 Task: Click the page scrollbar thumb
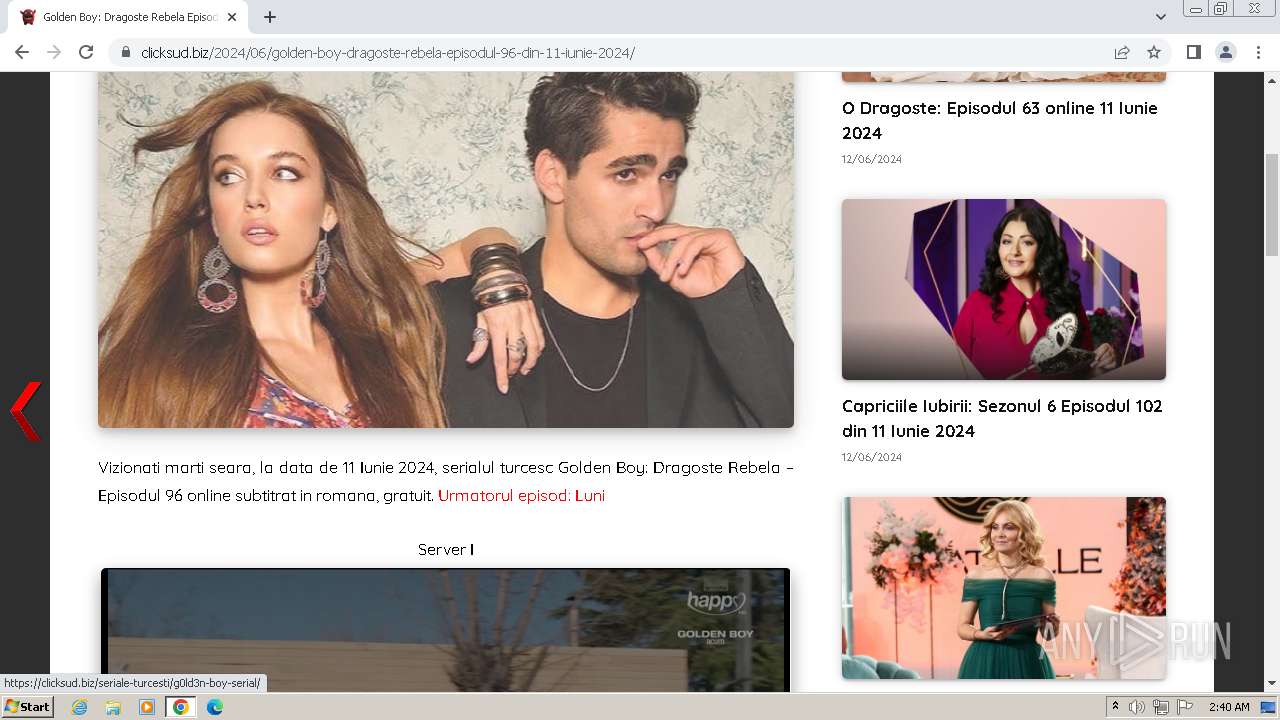tap(1272, 205)
